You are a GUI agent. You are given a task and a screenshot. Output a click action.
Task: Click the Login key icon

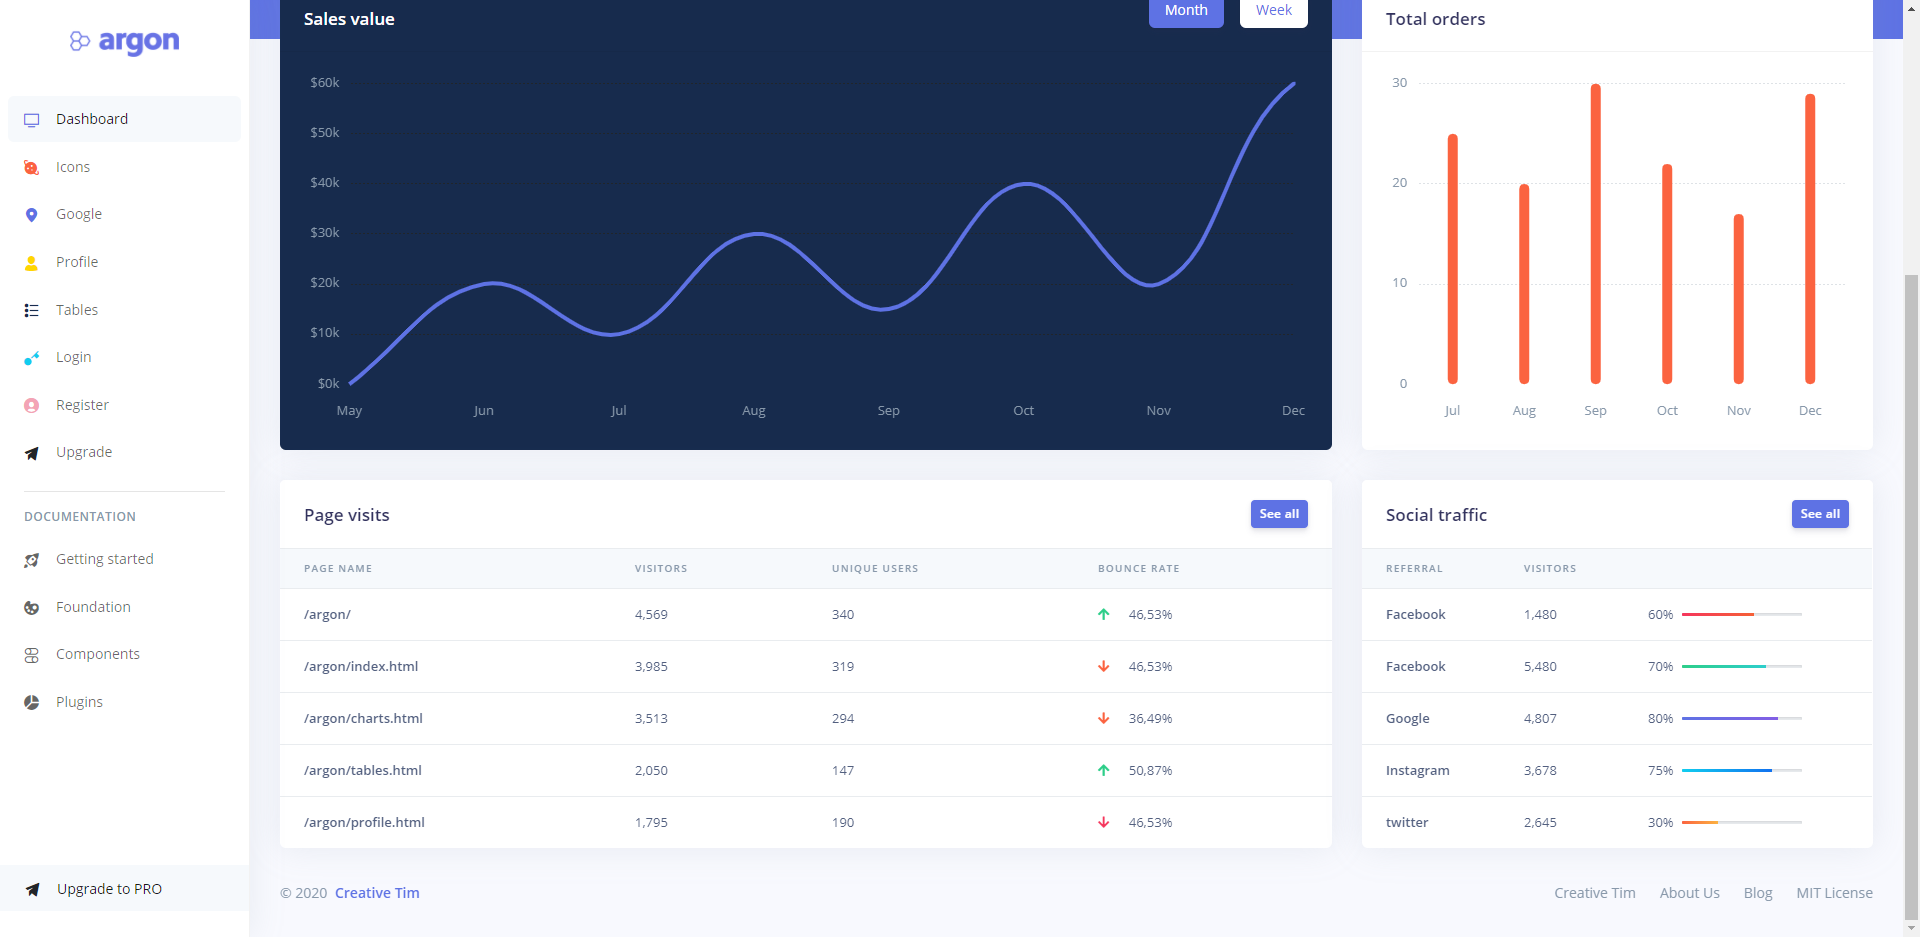(32, 358)
